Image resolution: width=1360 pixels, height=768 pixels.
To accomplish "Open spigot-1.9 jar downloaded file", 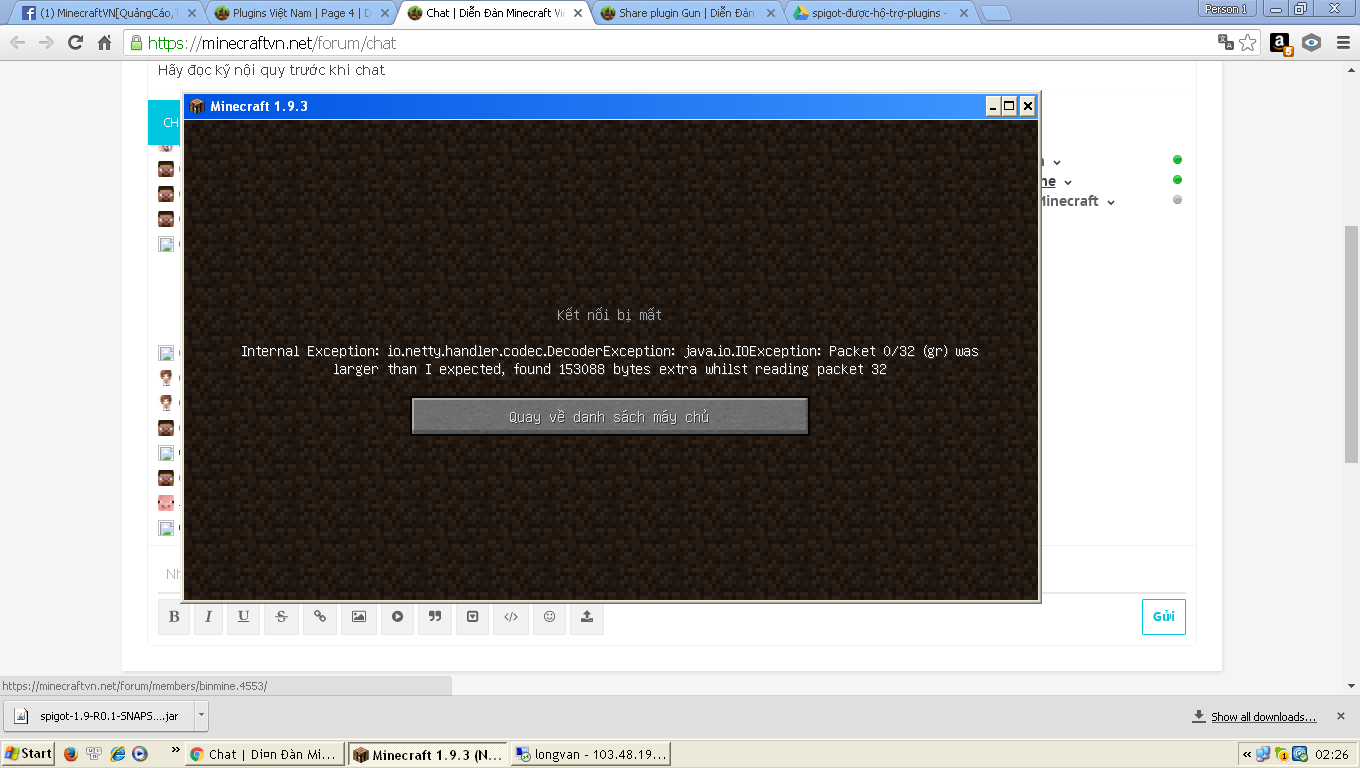I will 98,715.
